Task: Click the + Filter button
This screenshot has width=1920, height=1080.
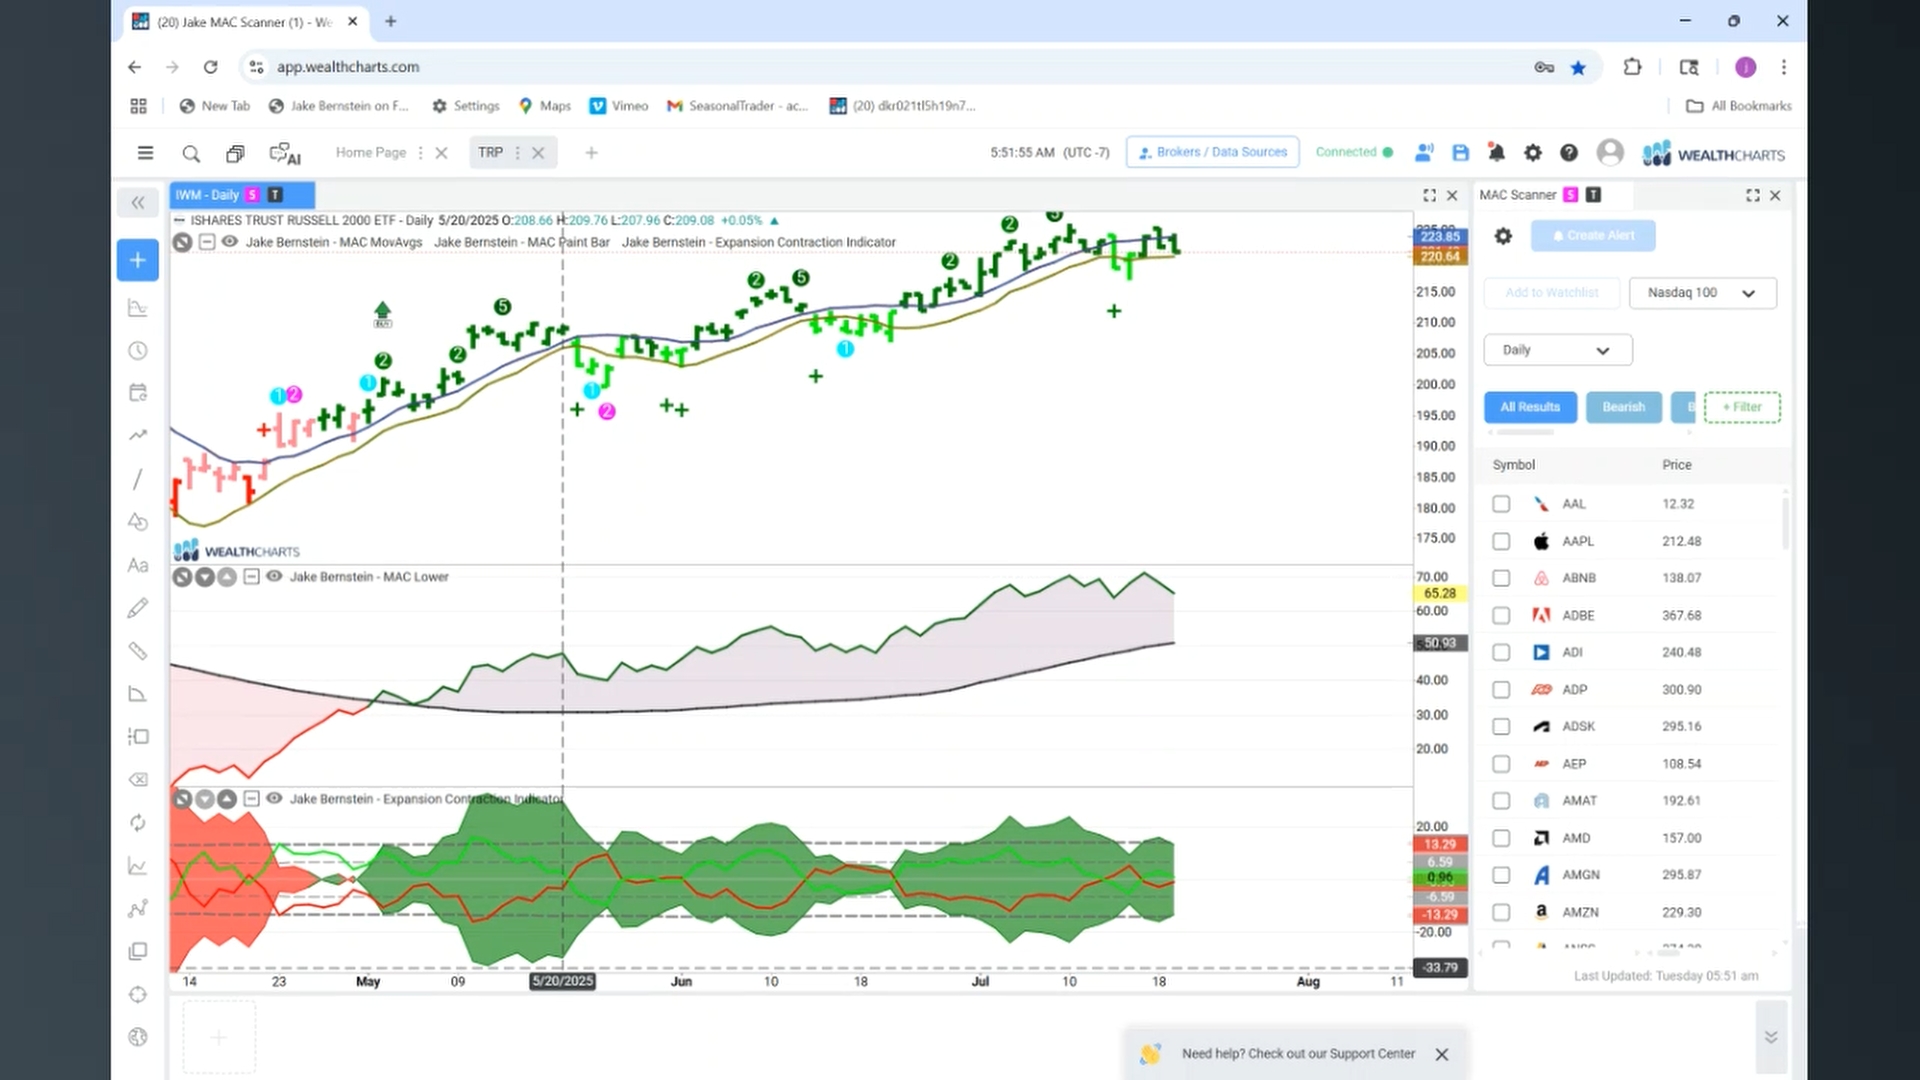Action: tap(1742, 407)
